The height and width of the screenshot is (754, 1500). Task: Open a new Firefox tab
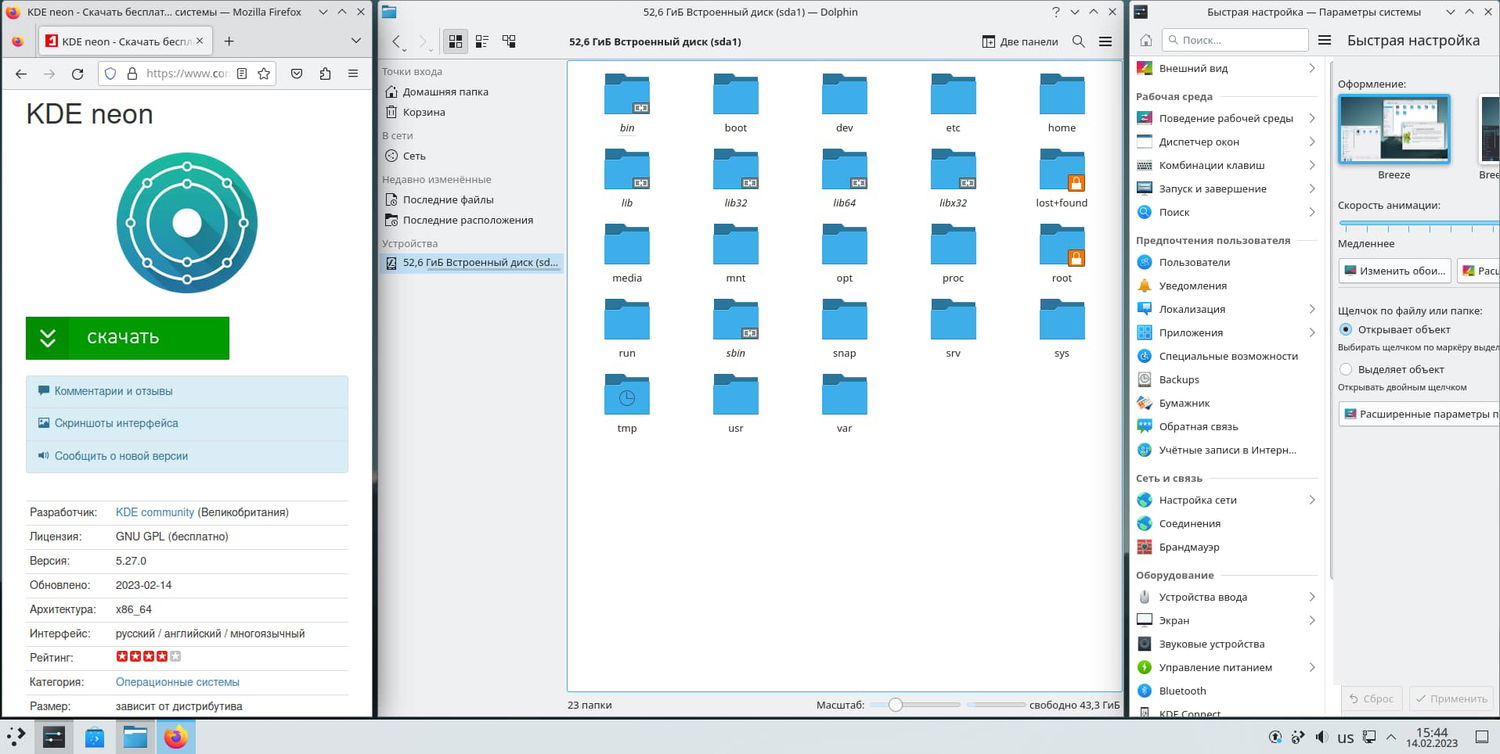[229, 41]
